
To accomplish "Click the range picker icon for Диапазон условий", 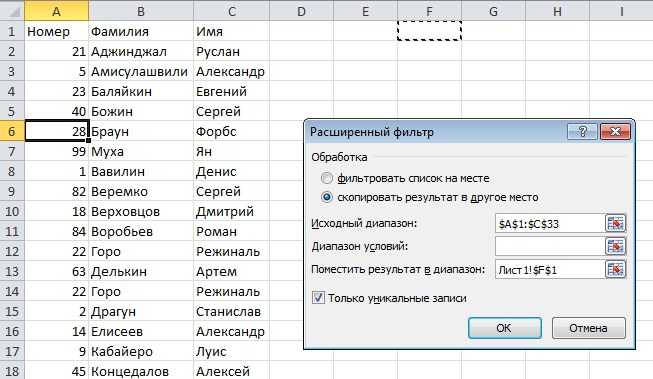I will [x=615, y=247].
